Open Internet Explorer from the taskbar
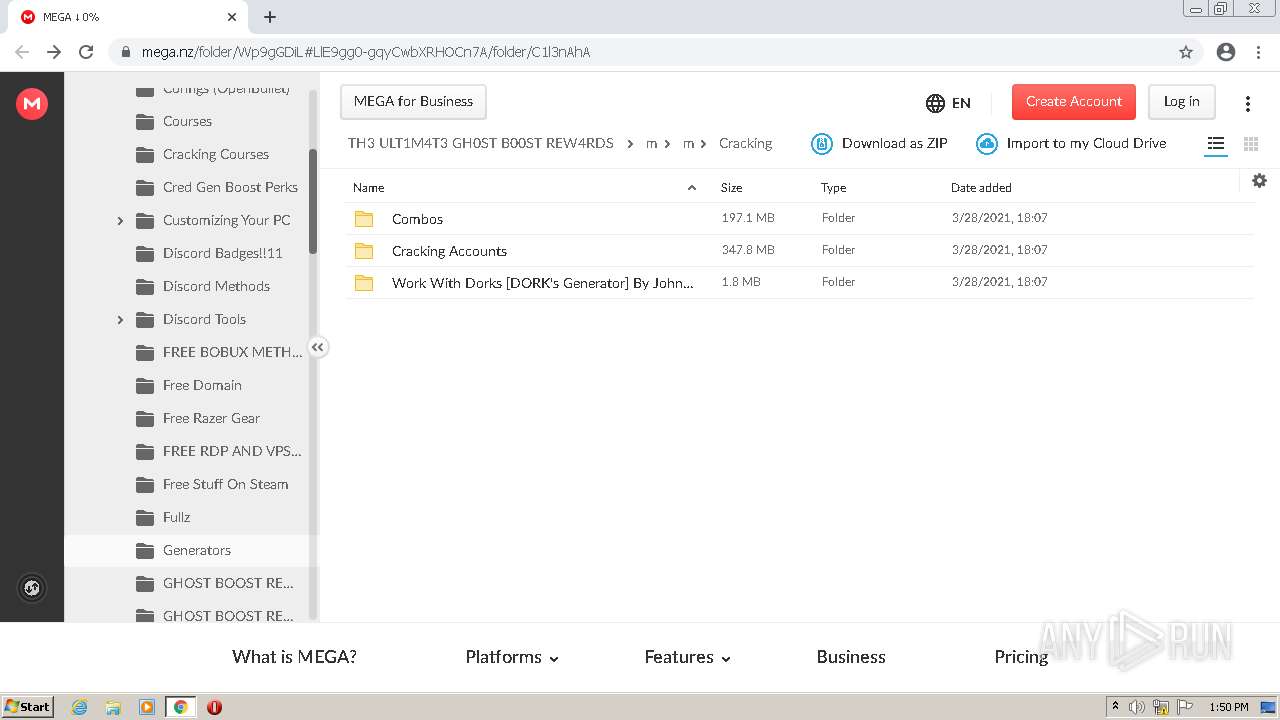The height and width of the screenshot is (720, 1280). pyautogui.click(x=80, y=707)
